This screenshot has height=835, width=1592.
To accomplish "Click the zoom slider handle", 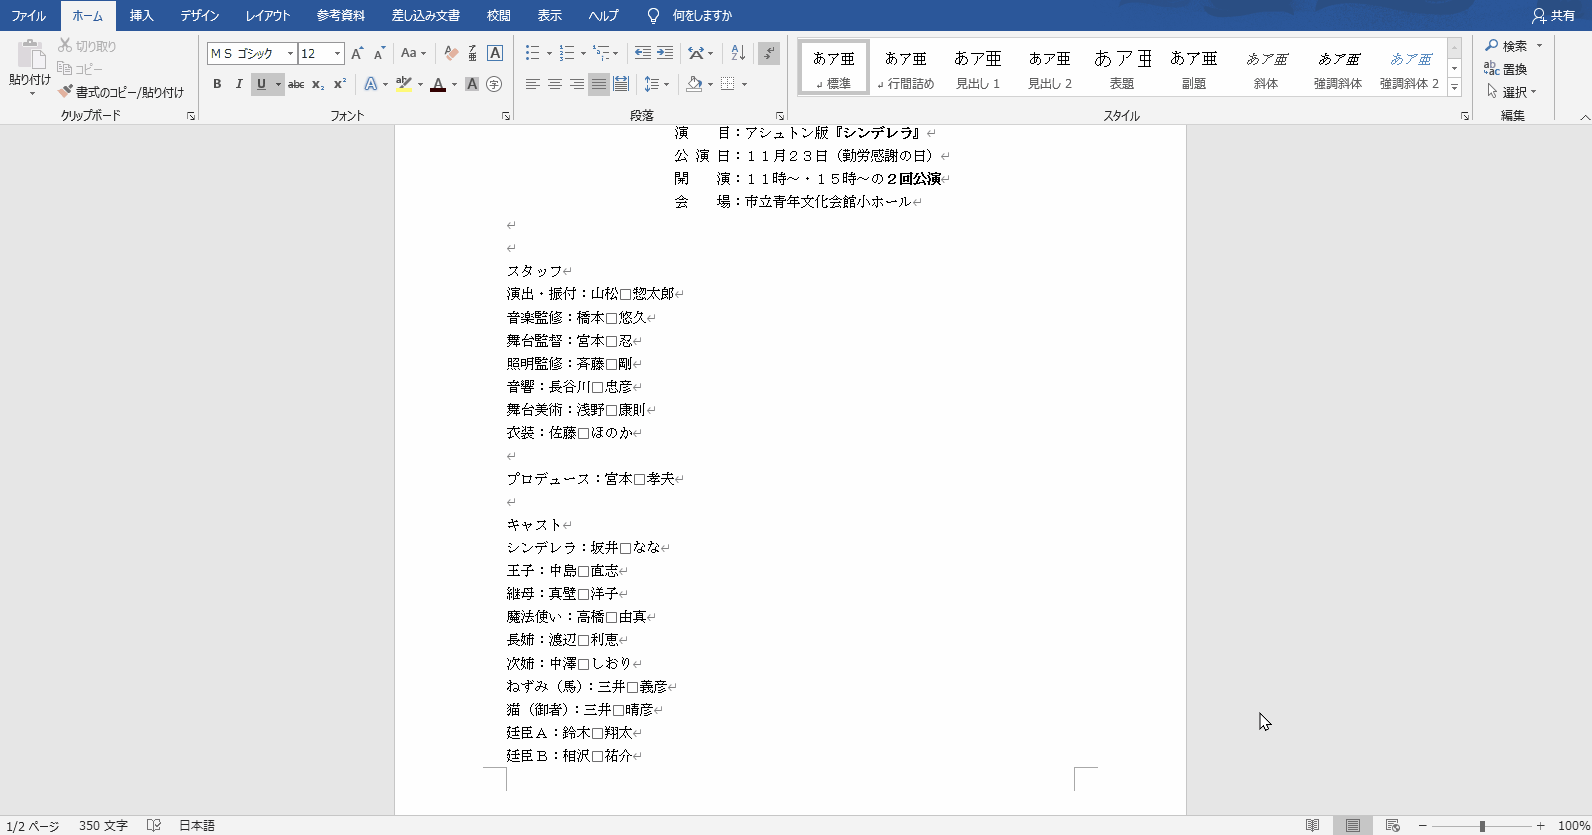I will (1482, 826).
